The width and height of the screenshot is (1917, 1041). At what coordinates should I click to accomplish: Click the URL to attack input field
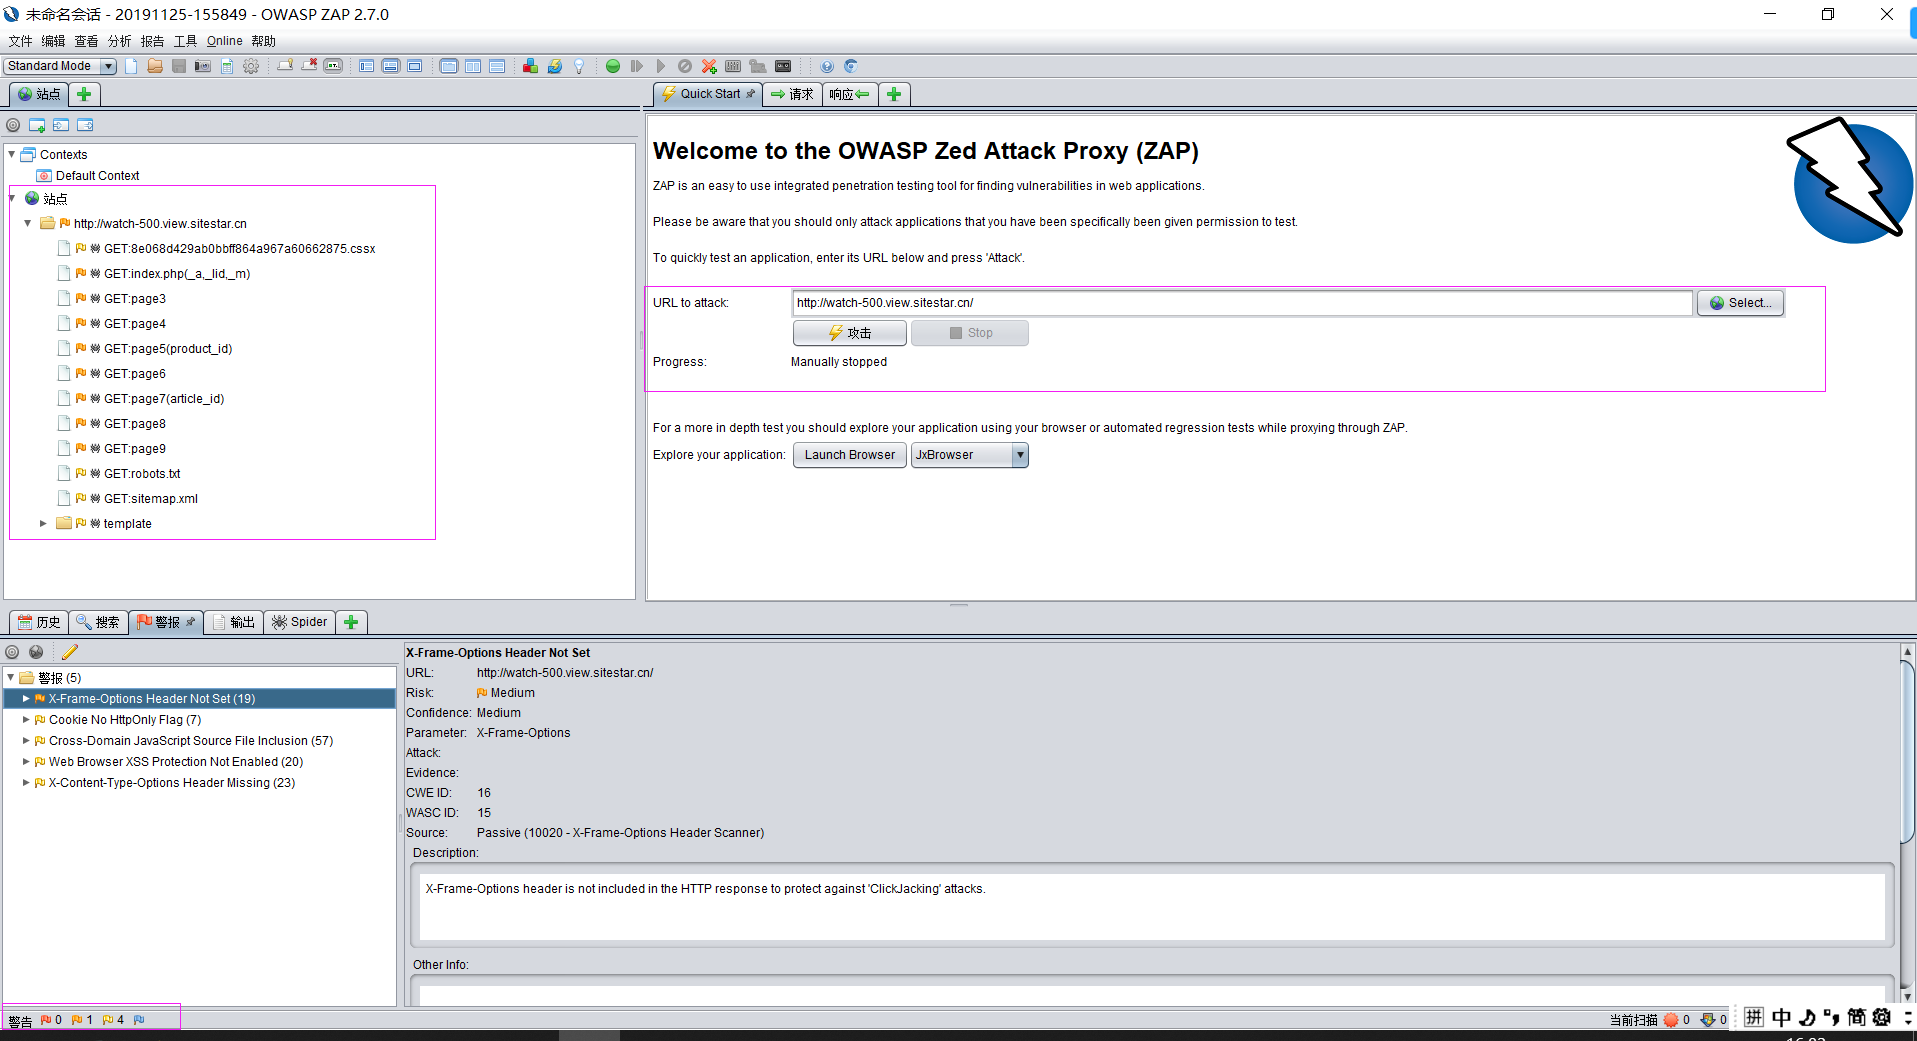1242,303
